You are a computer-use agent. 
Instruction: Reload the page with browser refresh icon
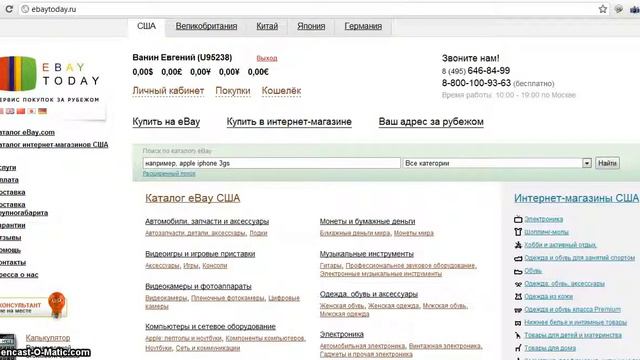click(x=9, y=9)
